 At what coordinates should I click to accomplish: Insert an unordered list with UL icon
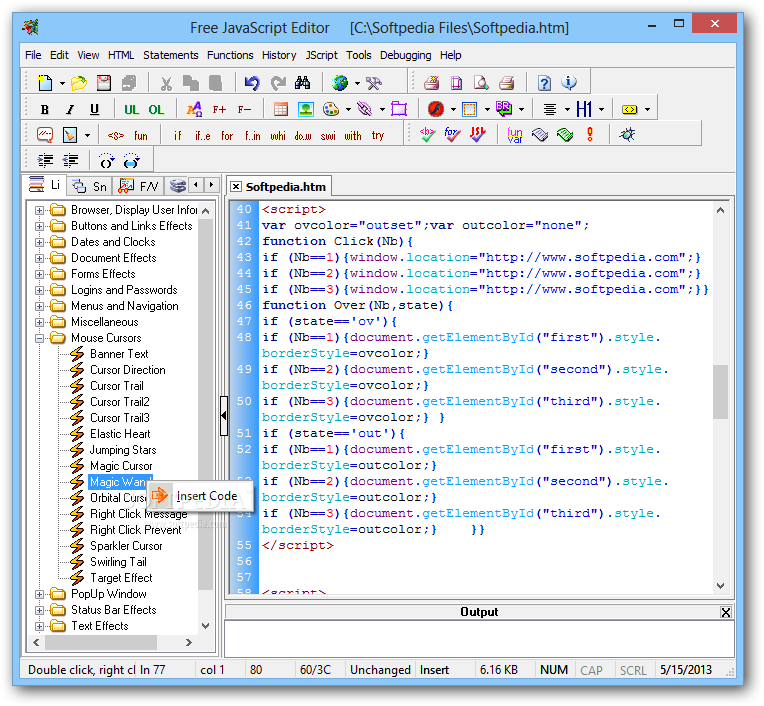click(x=131, y=109)
